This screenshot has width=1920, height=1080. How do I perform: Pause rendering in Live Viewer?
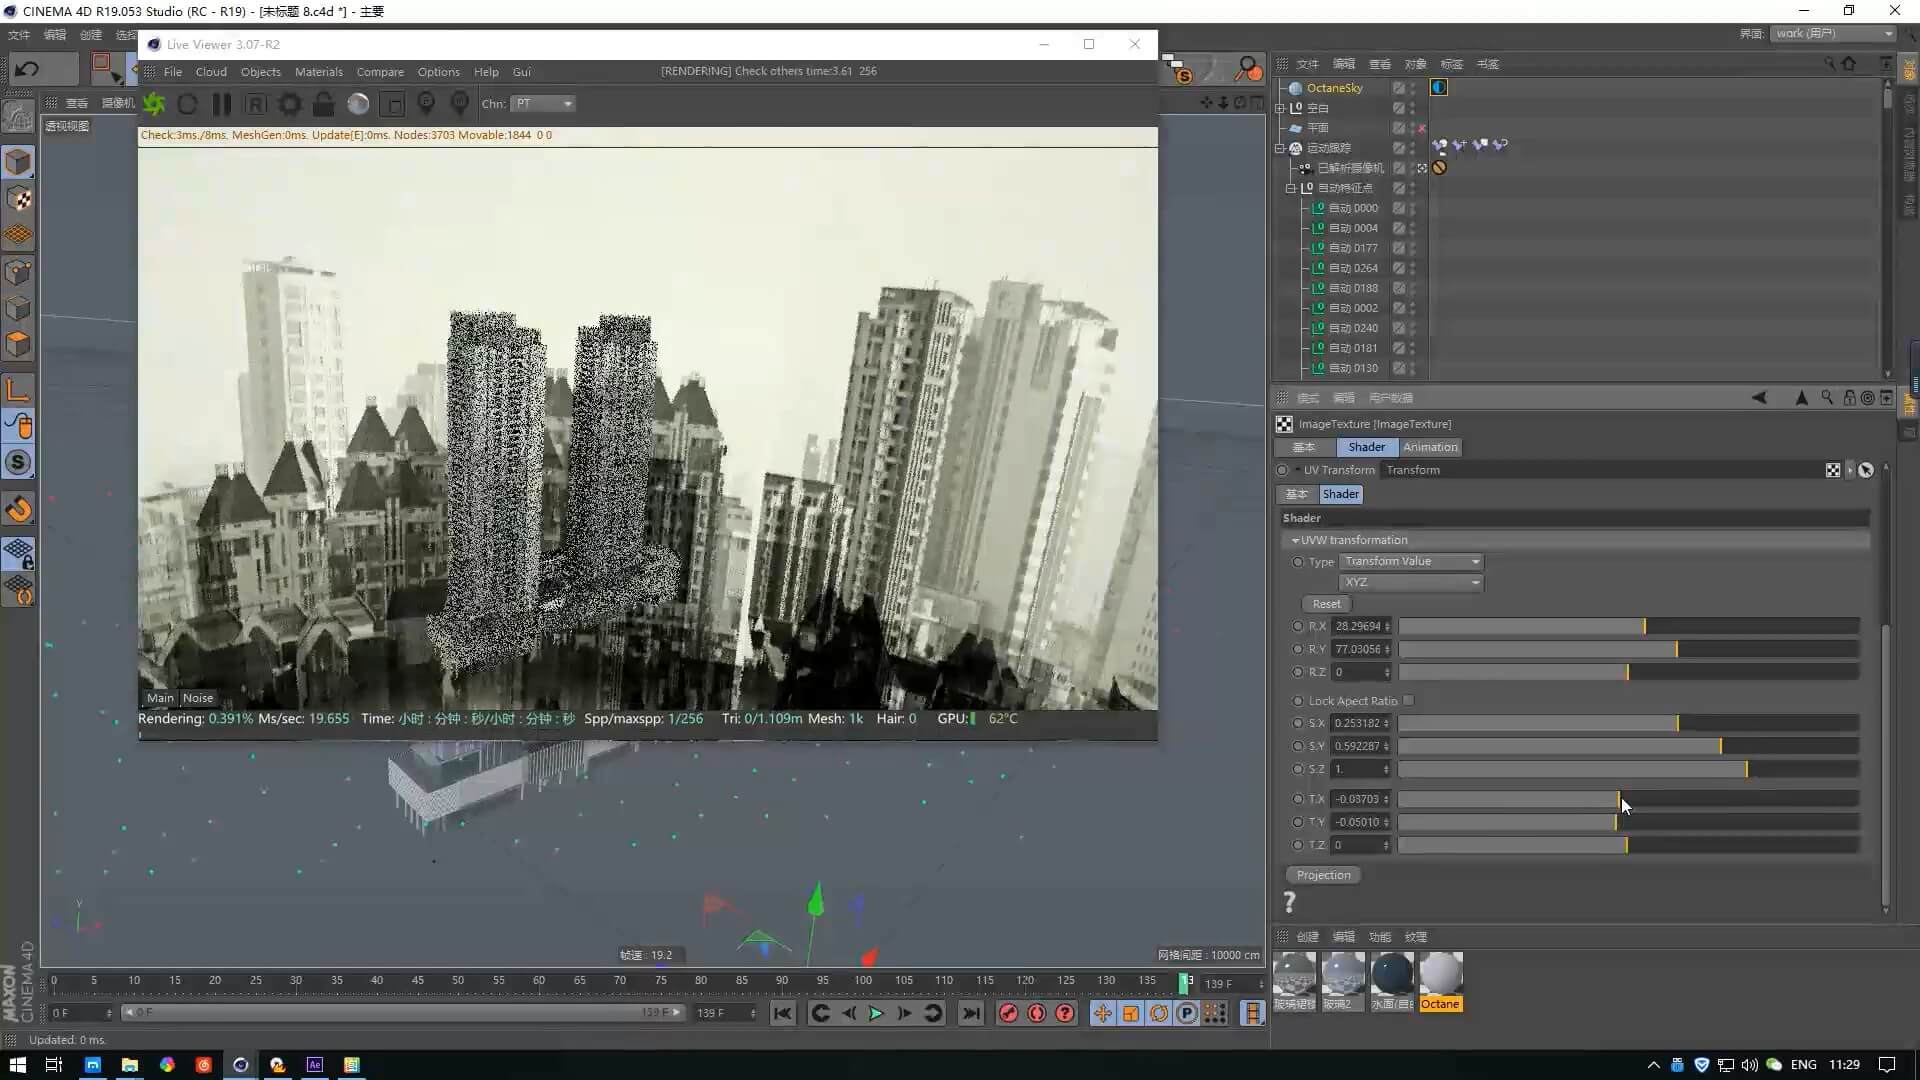click(x=222, y=104)
